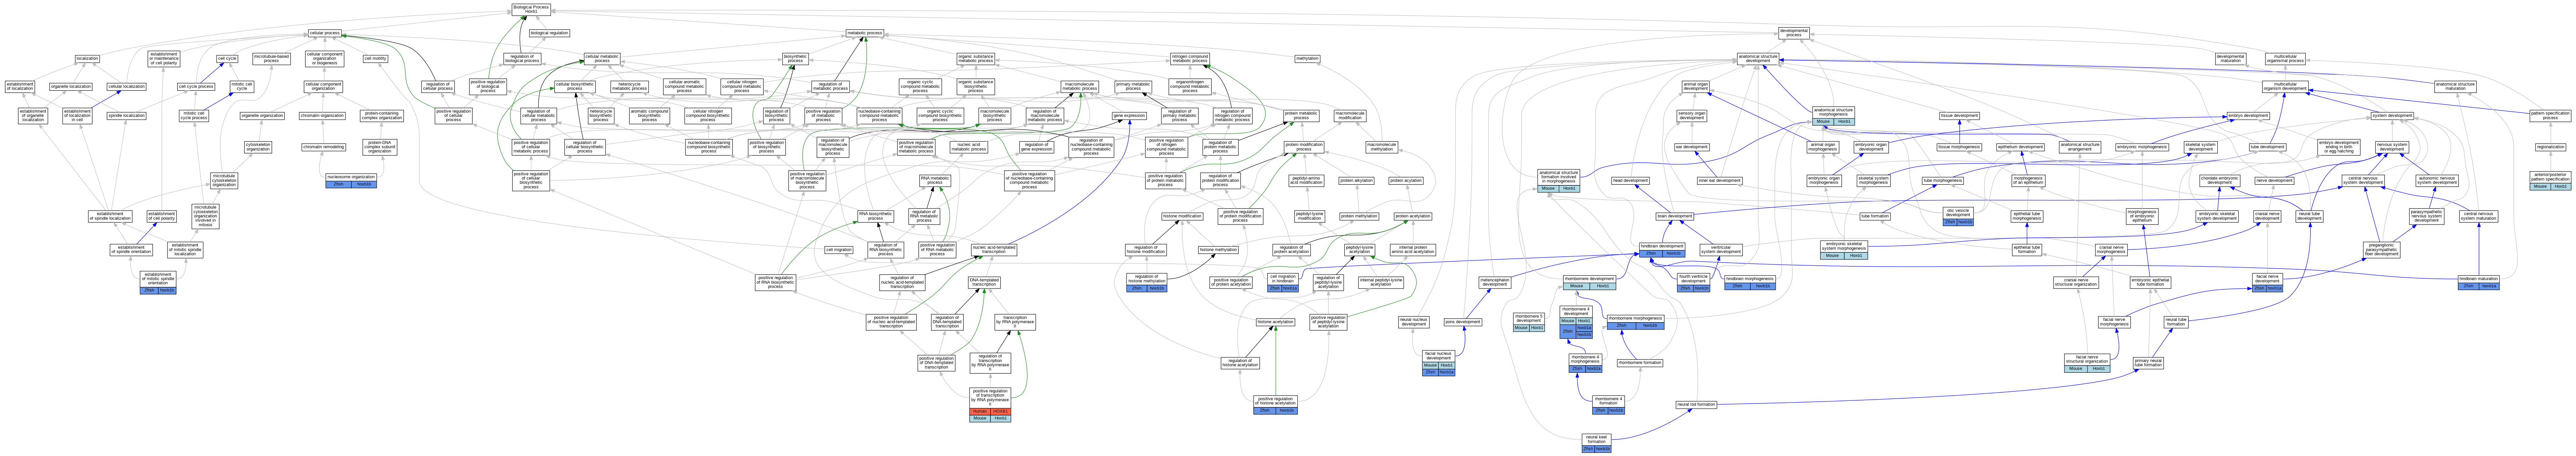Click the 'biological regulation' node
The image size is (2576, 456).
549,33
